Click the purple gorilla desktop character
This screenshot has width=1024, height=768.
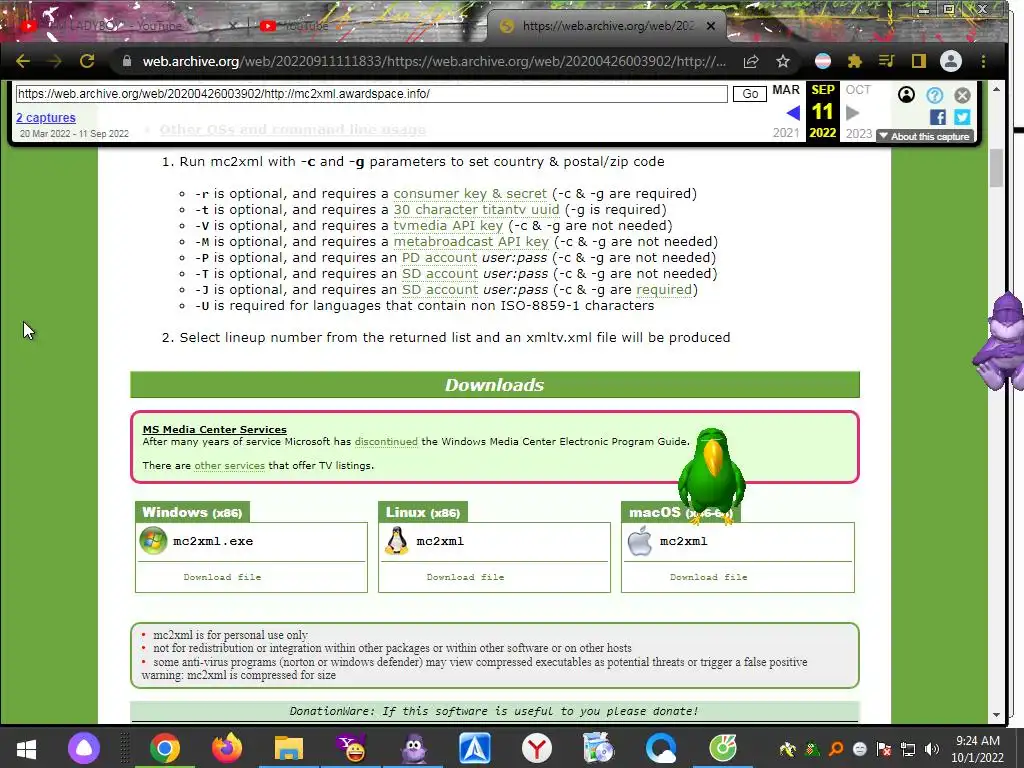(x=999, y=343)
